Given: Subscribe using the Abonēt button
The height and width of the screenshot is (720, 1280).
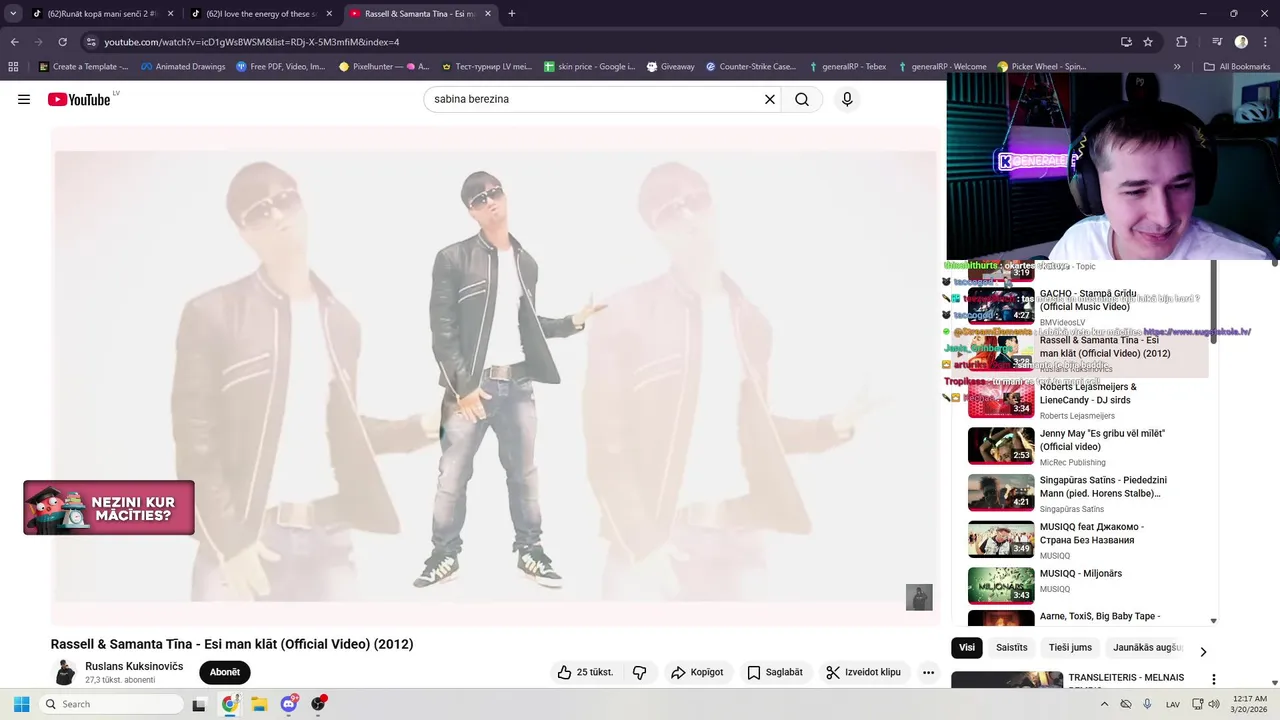Looking at the screenshot, I should (225, 672).
